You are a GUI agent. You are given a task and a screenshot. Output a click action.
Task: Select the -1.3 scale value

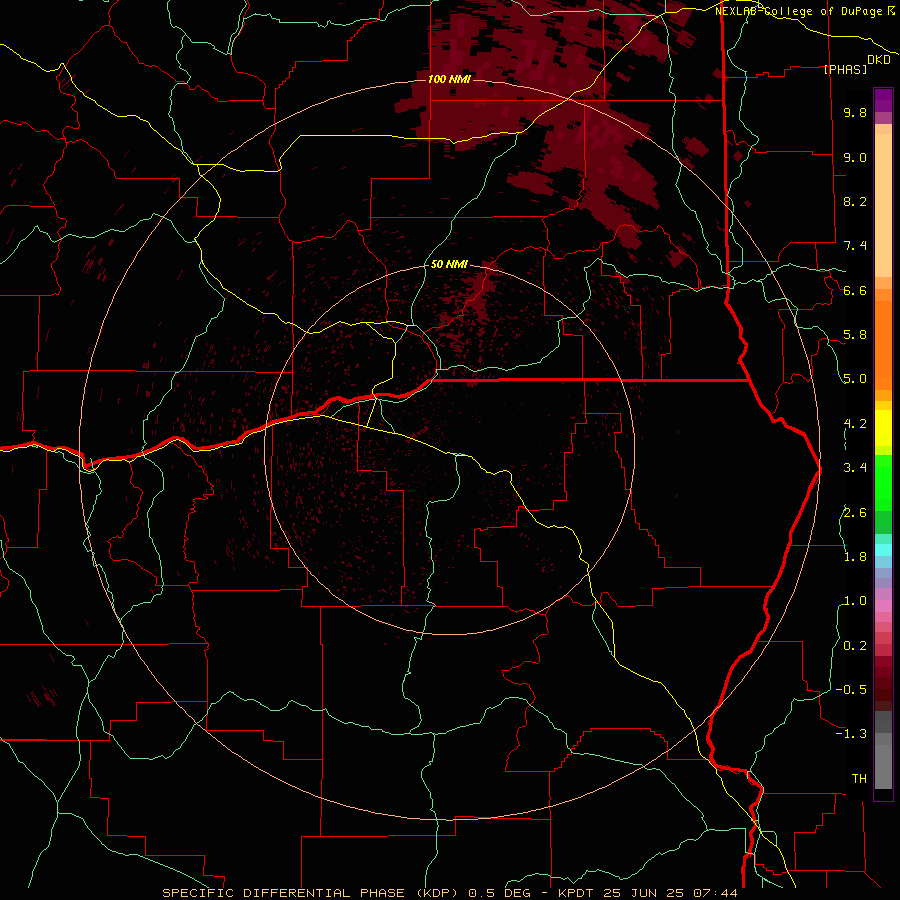pyautogui.click(x=851, y=734)
